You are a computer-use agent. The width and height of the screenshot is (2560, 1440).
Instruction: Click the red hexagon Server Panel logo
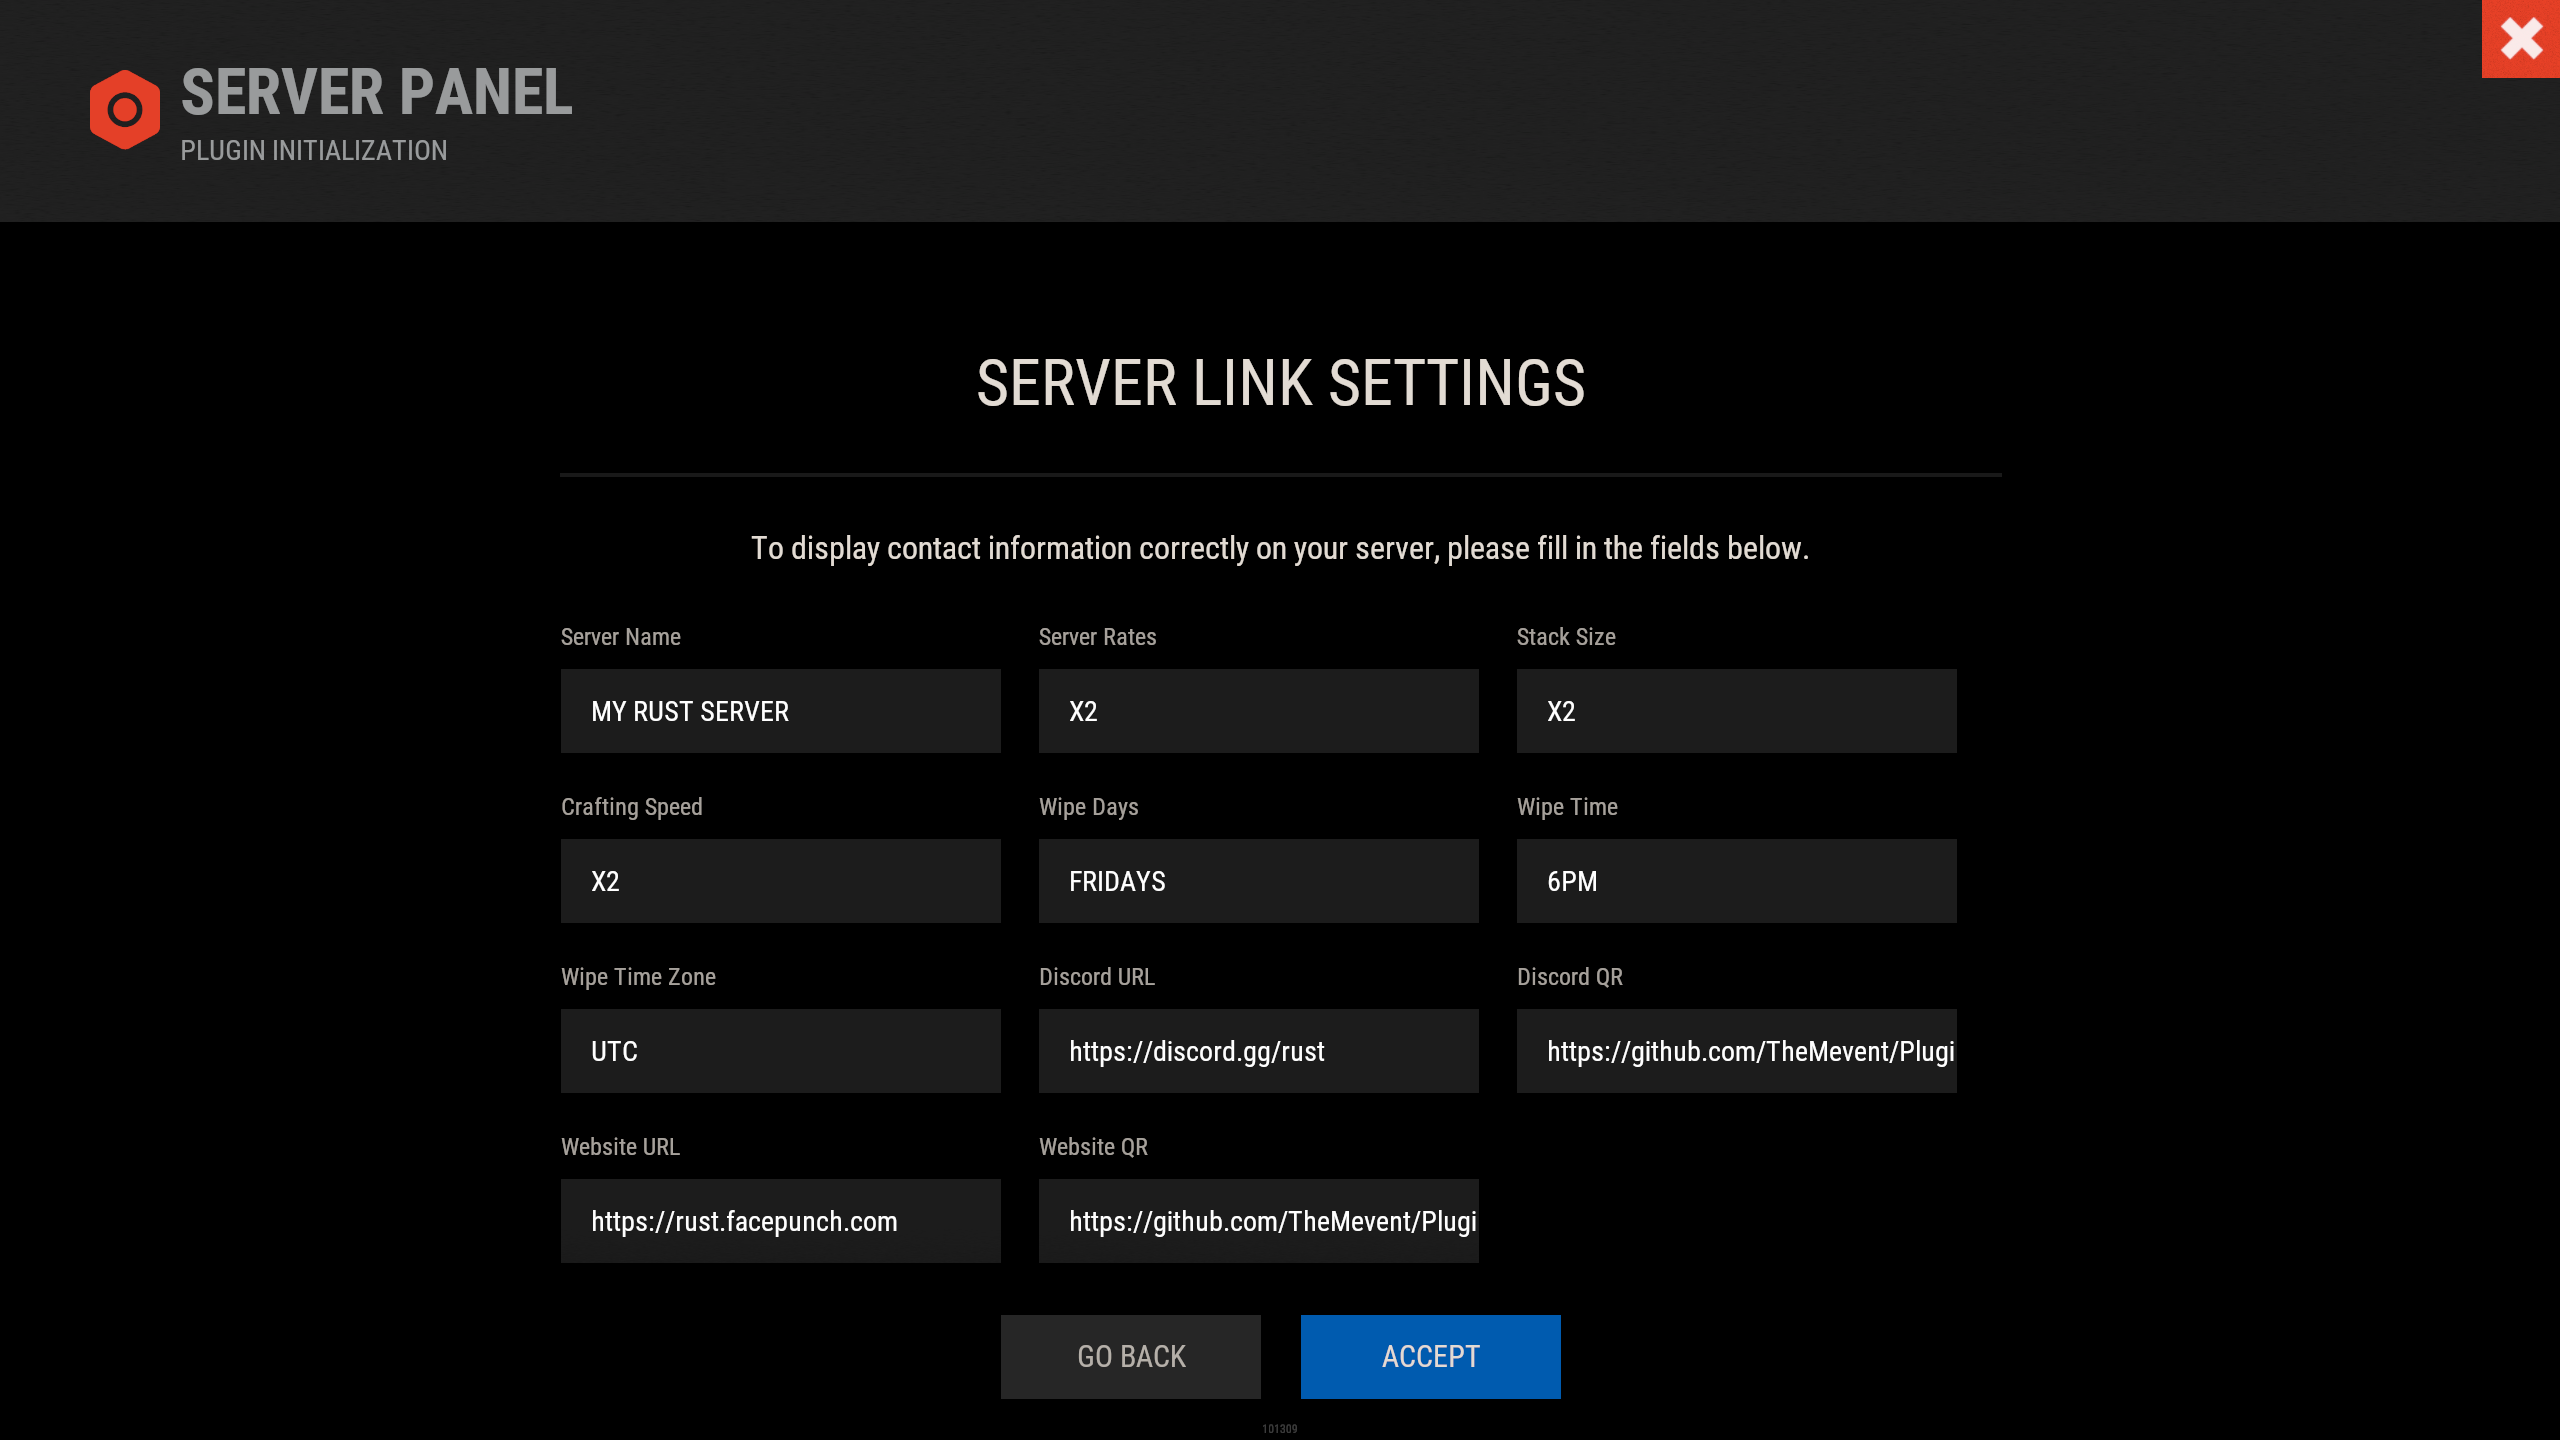point(124,109)
